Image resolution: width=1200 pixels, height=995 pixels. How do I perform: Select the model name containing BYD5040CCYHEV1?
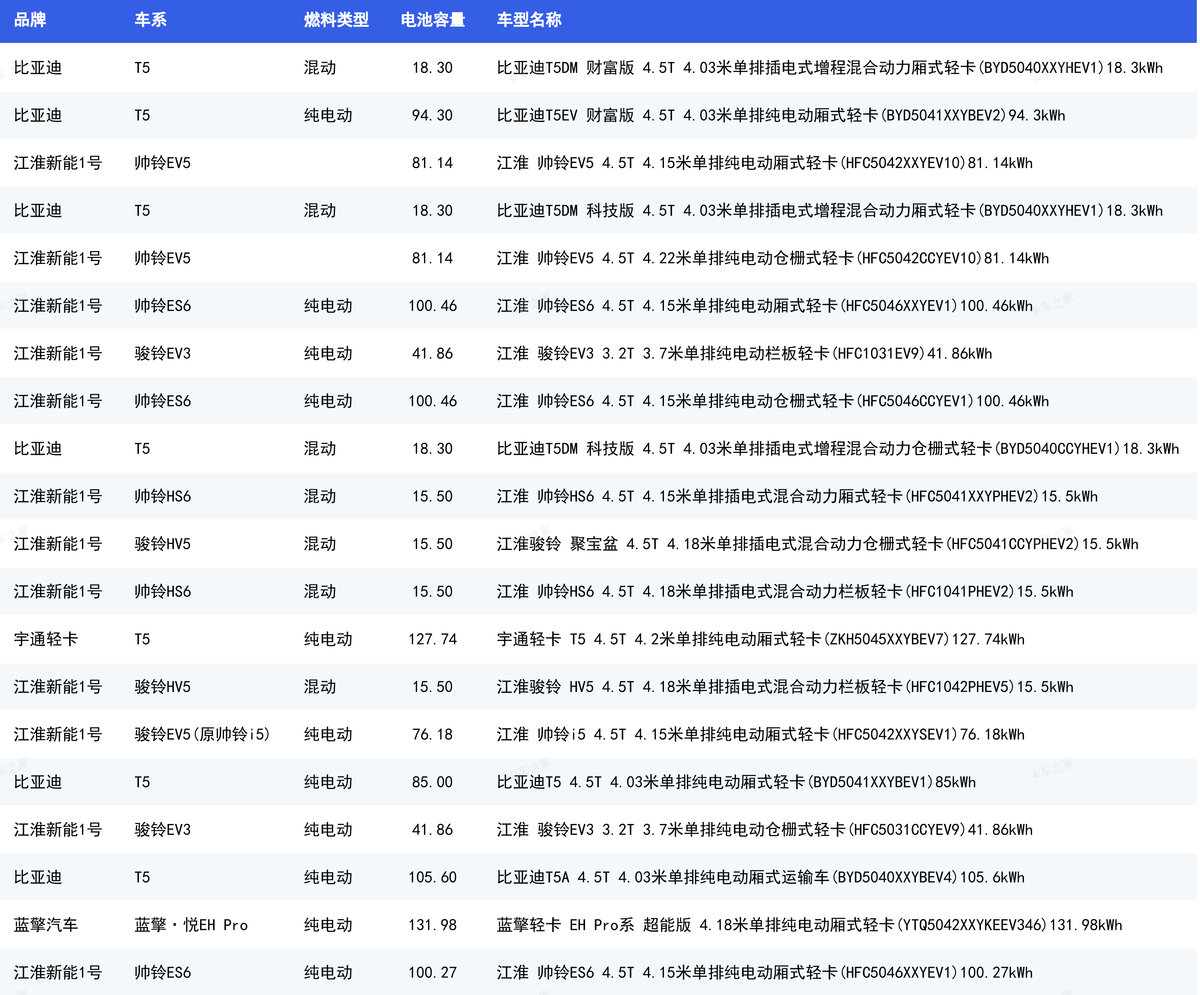pyautogui.click(x=838, y=449)
